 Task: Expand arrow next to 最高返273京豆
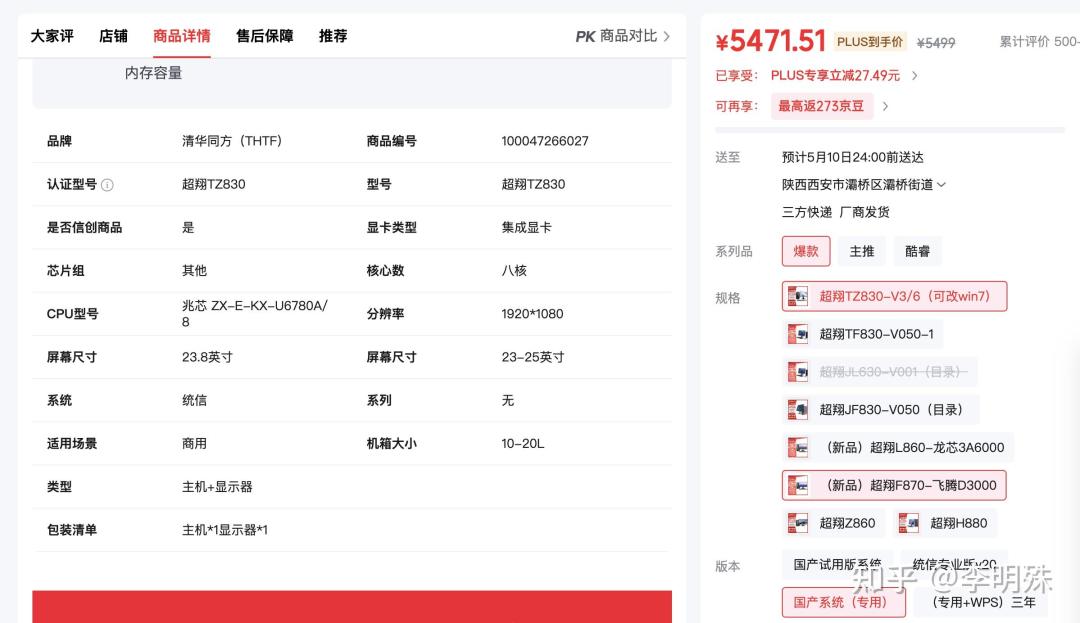click(886, 106)
